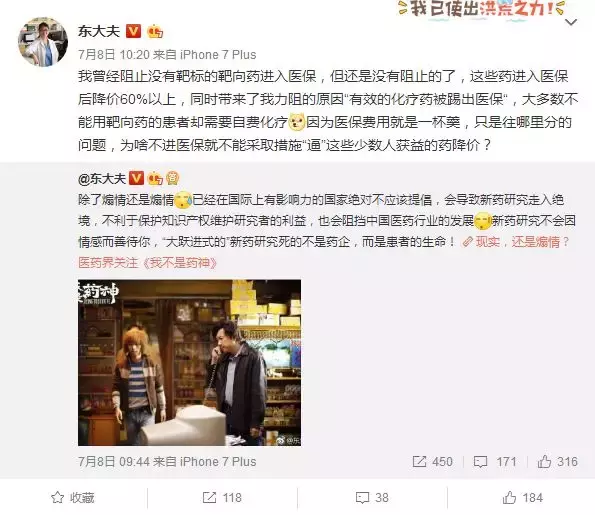Open the comments with 38 count

pos(372,497)
